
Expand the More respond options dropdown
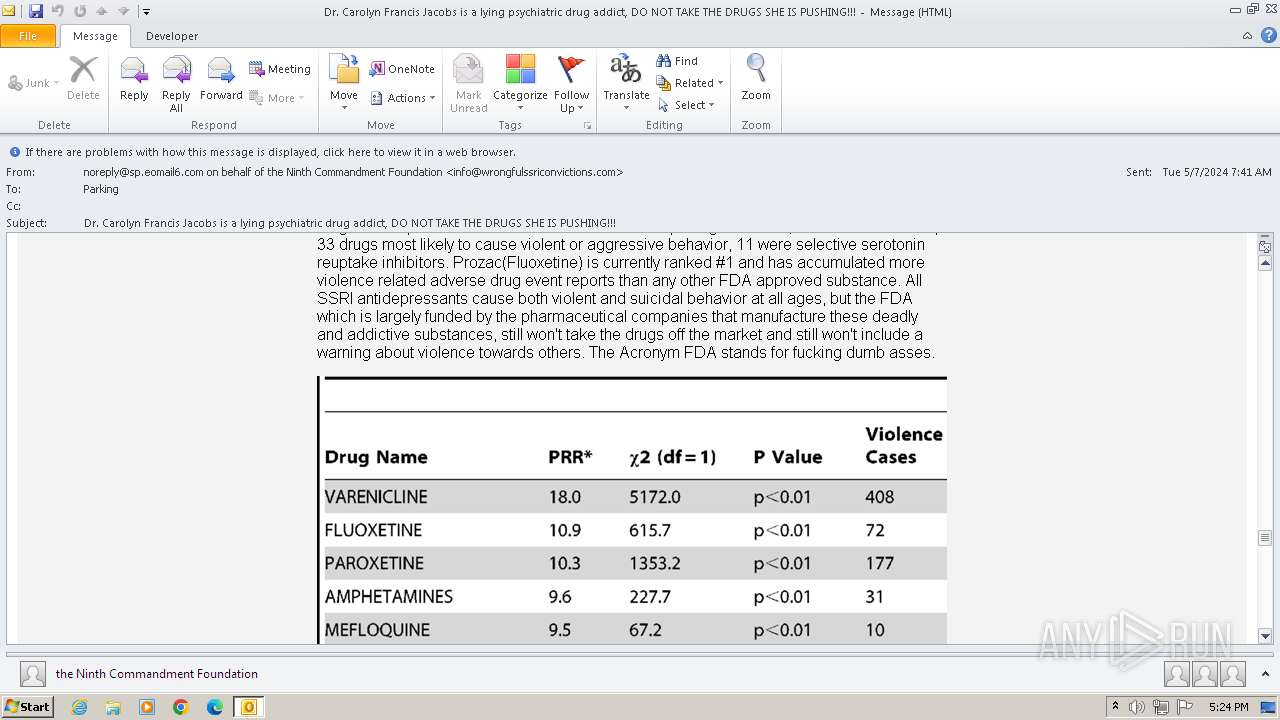click(277, 98)
